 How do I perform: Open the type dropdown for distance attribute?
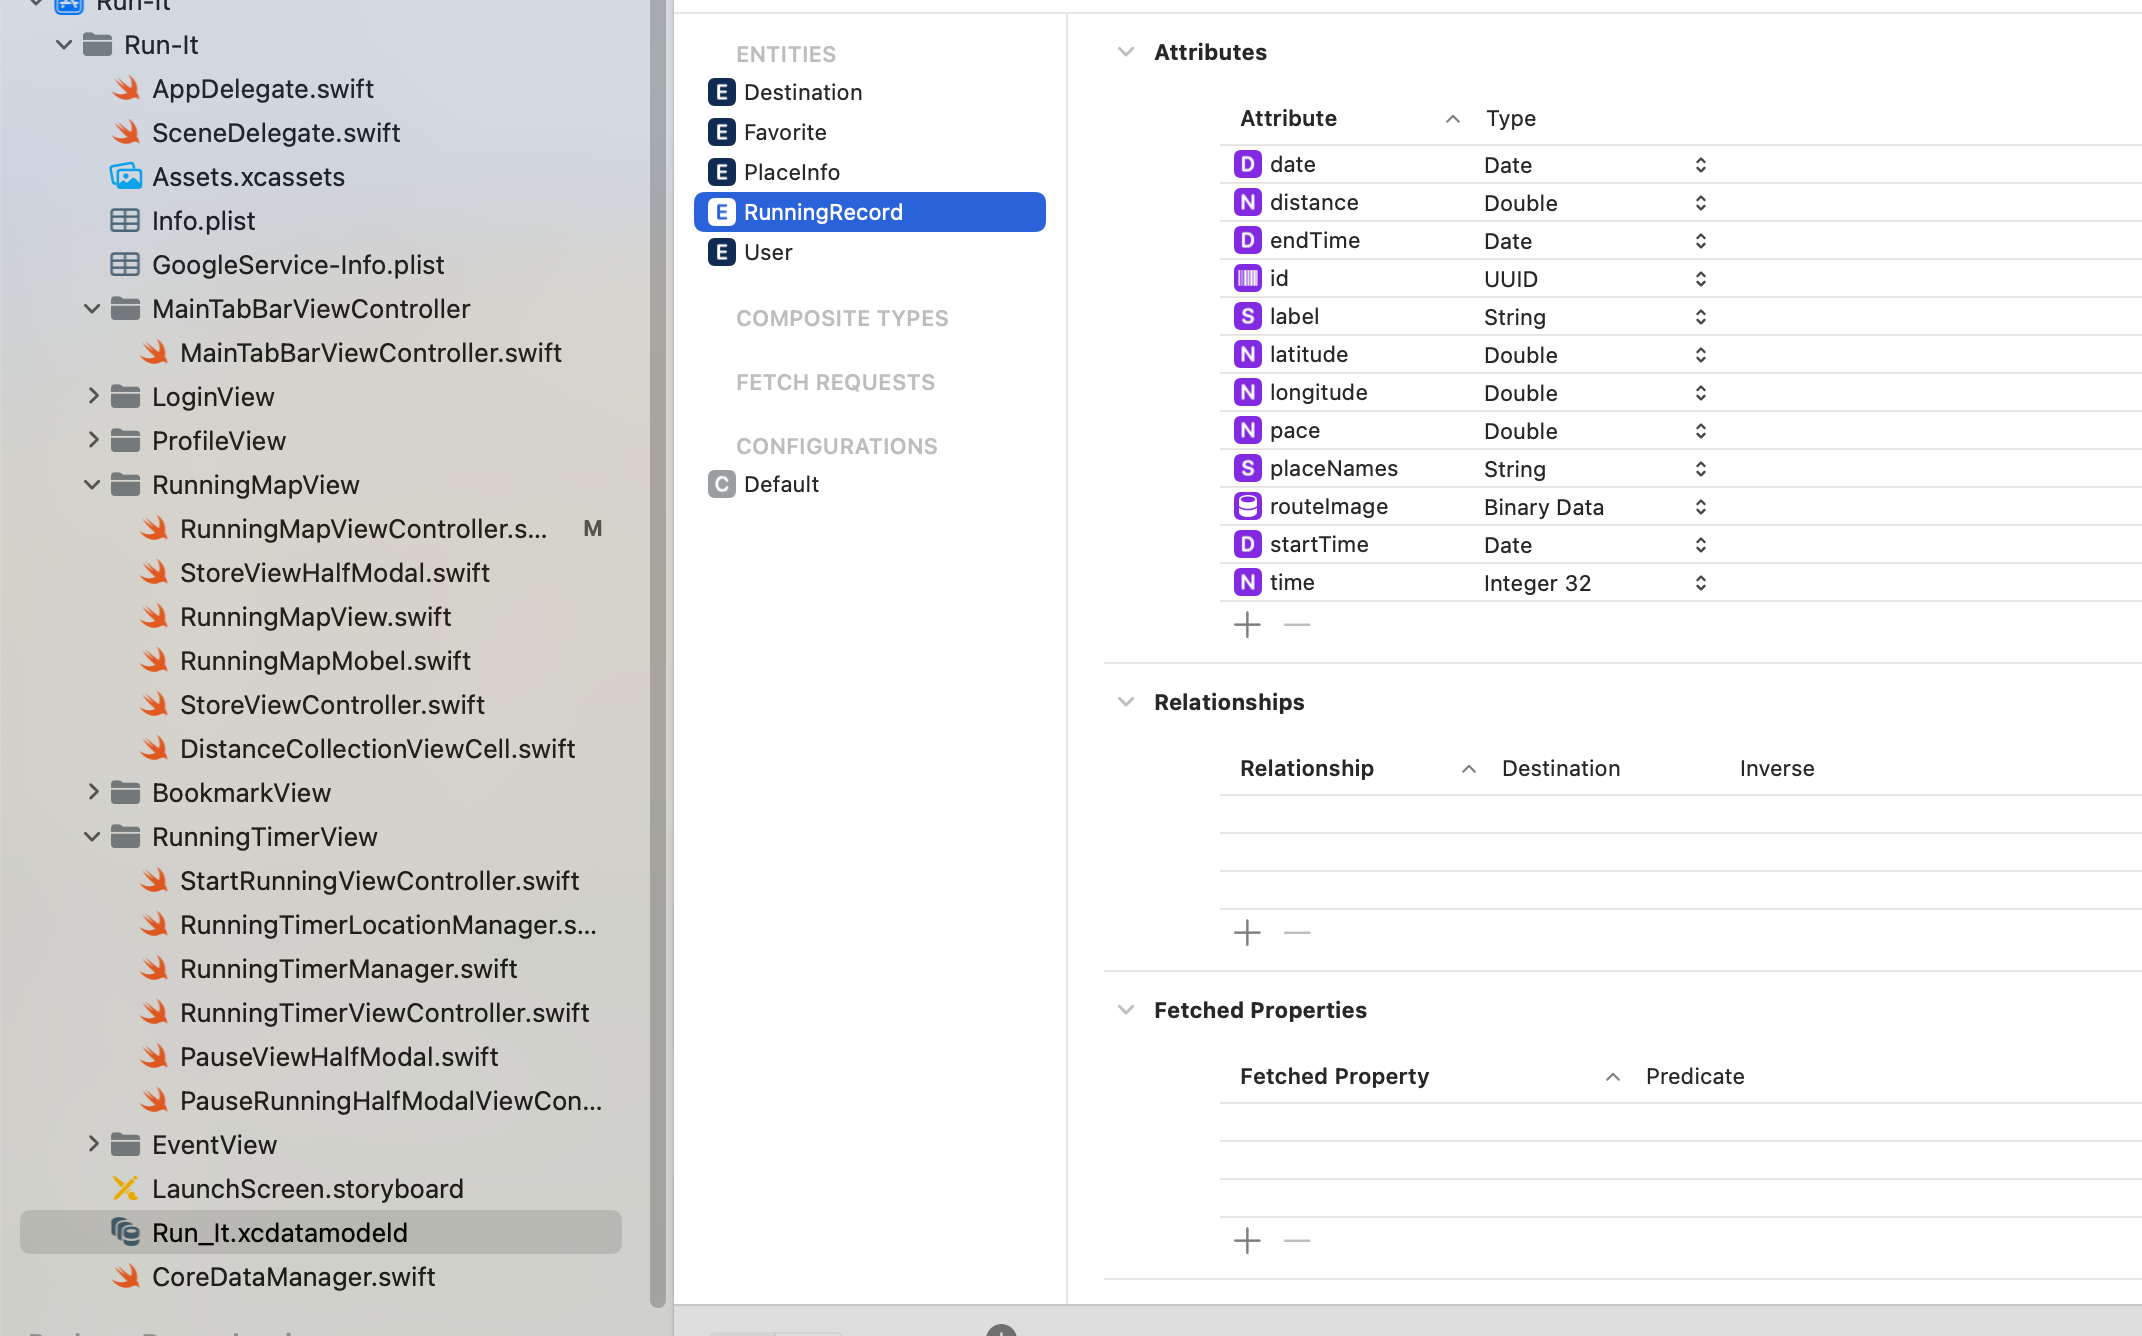1700,203
